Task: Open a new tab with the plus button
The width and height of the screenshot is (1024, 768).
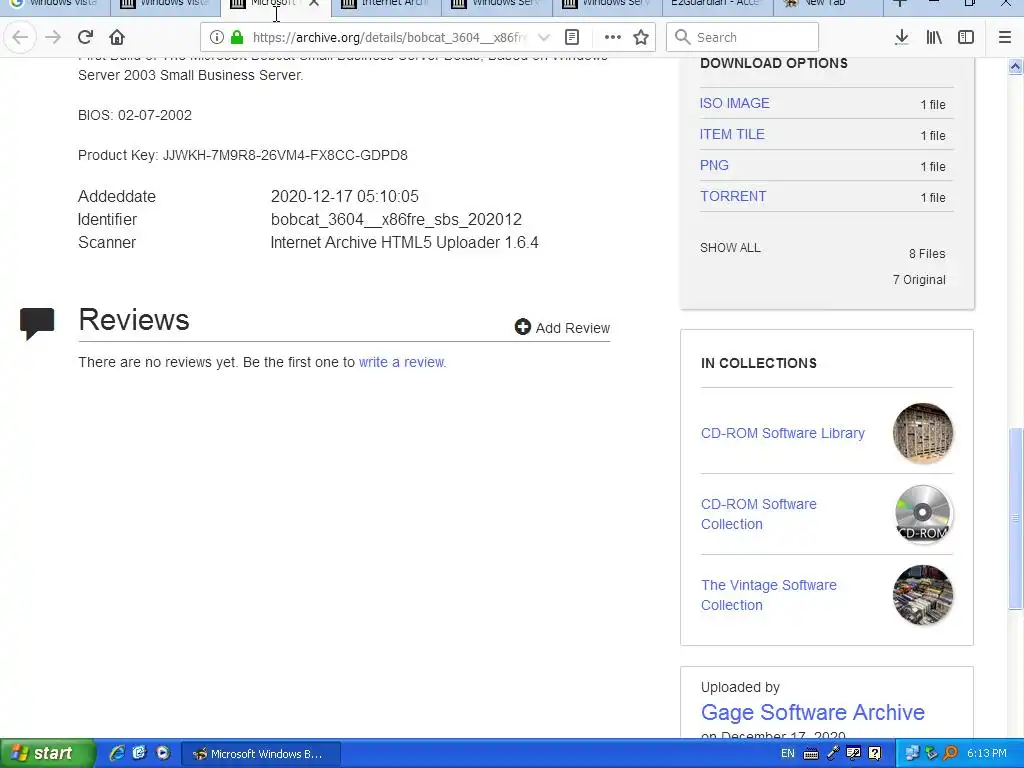Action: tap(900, 3)
